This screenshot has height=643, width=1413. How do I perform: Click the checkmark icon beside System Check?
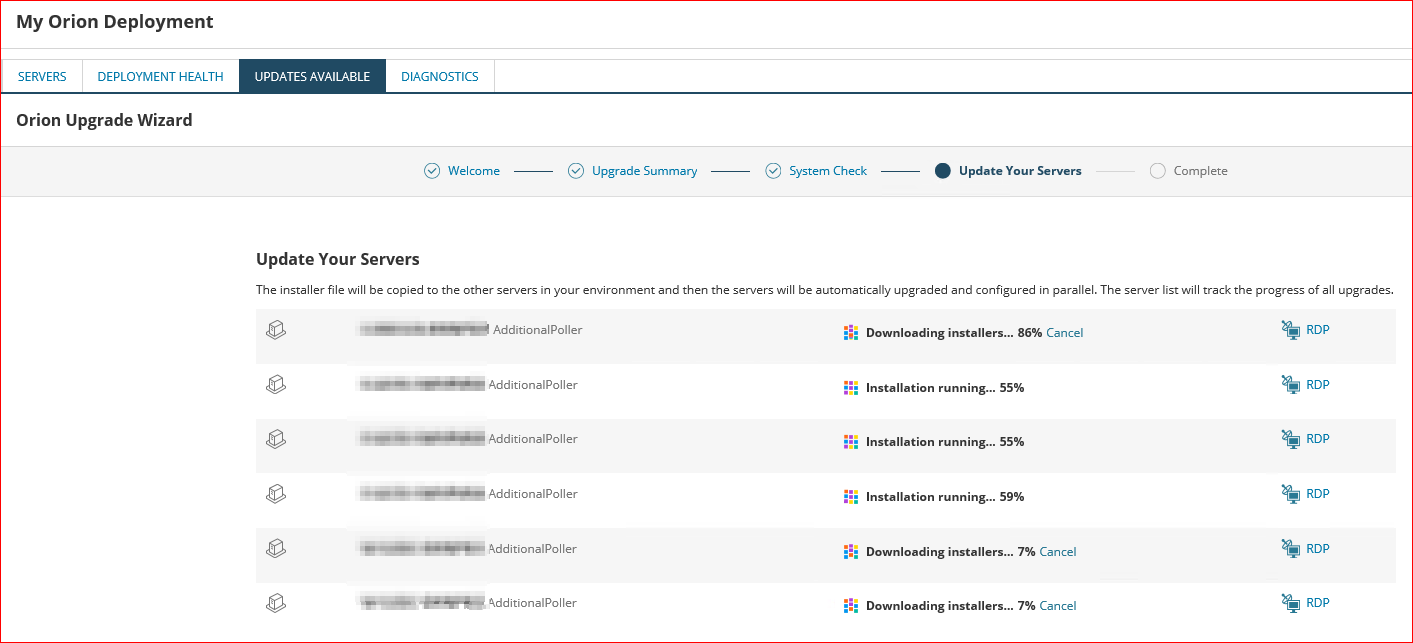[x=773, y=171]
